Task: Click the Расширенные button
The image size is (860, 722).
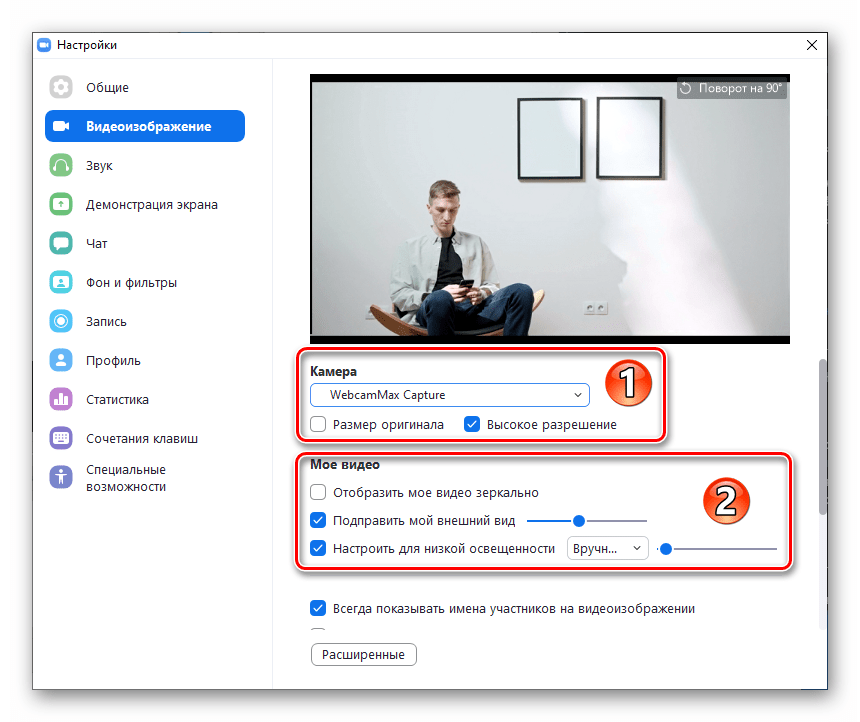Action: [x=364, y=655]
